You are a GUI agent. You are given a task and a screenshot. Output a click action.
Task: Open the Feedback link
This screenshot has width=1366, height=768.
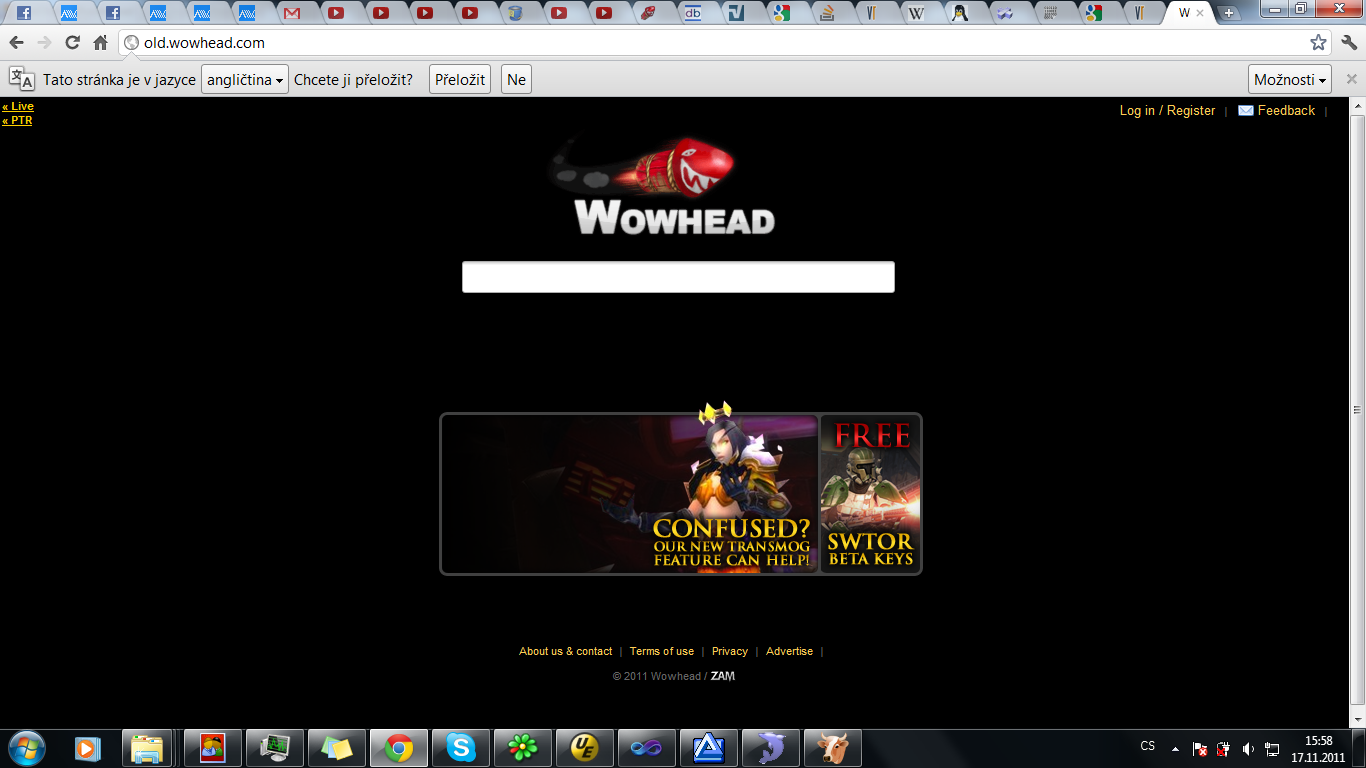[1277, 111]
